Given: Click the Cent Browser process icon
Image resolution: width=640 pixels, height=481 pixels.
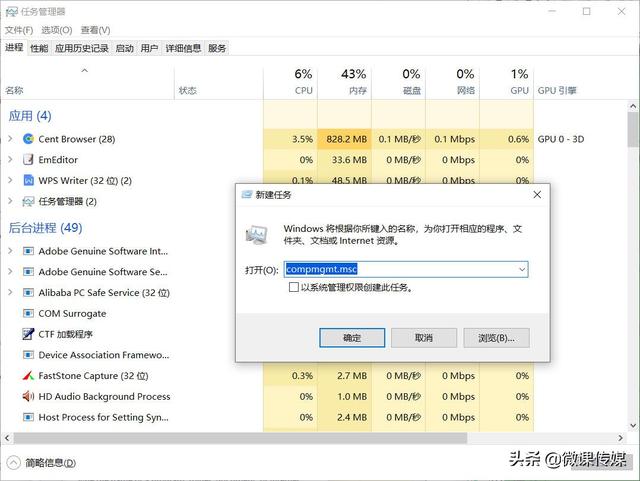Looking at the screenshot, I should (x=29, y=139).
